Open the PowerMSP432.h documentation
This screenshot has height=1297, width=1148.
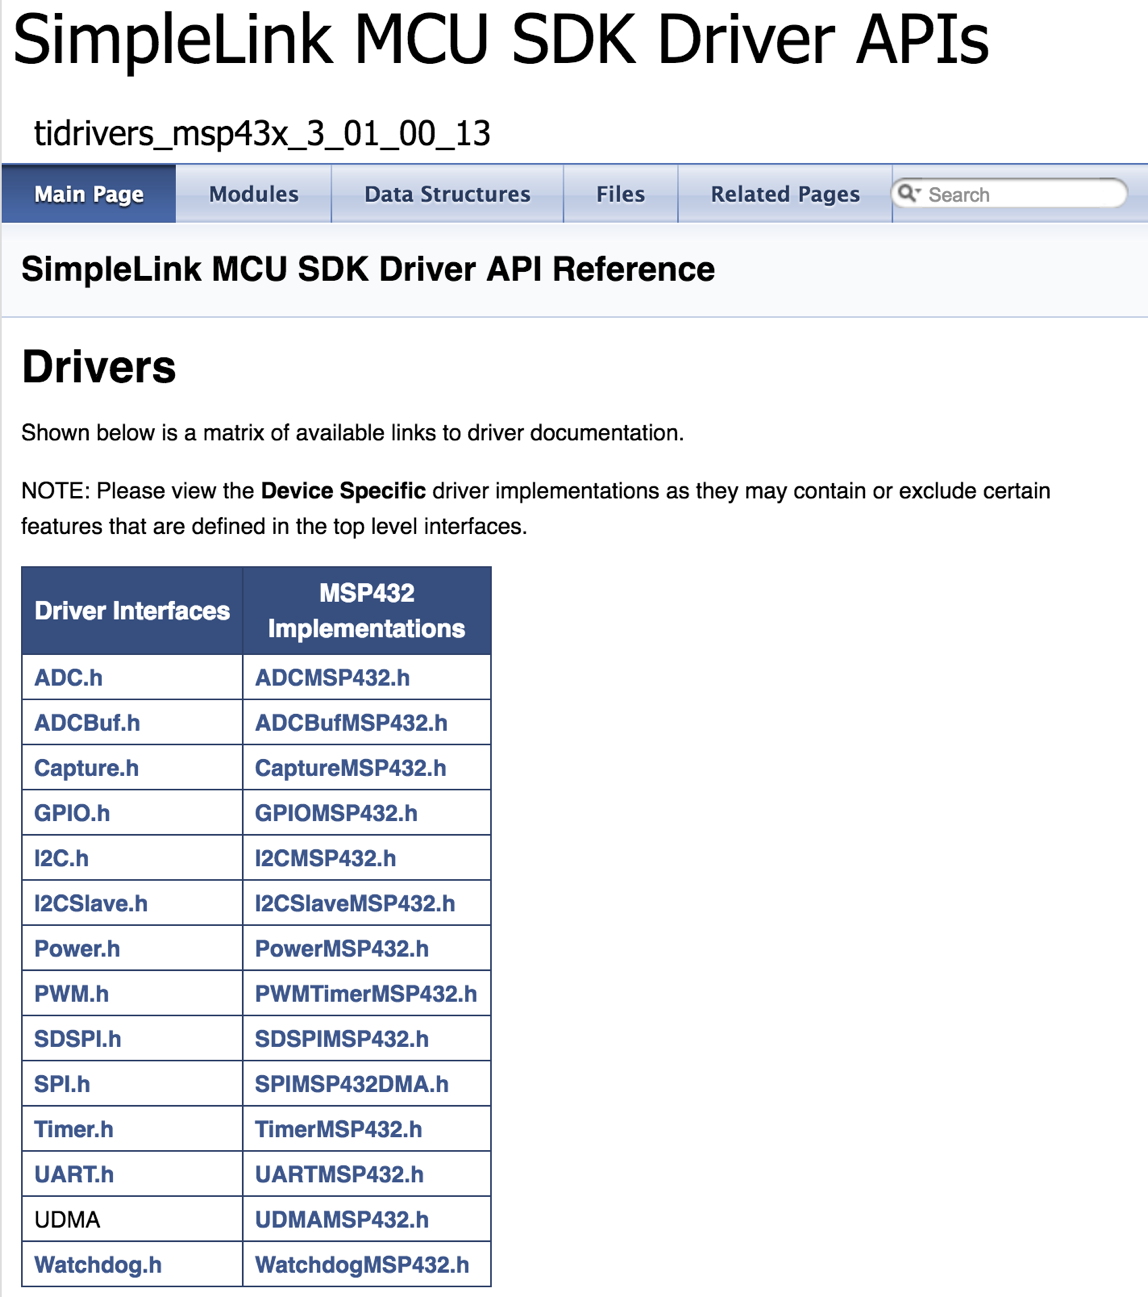click(339, 948)
